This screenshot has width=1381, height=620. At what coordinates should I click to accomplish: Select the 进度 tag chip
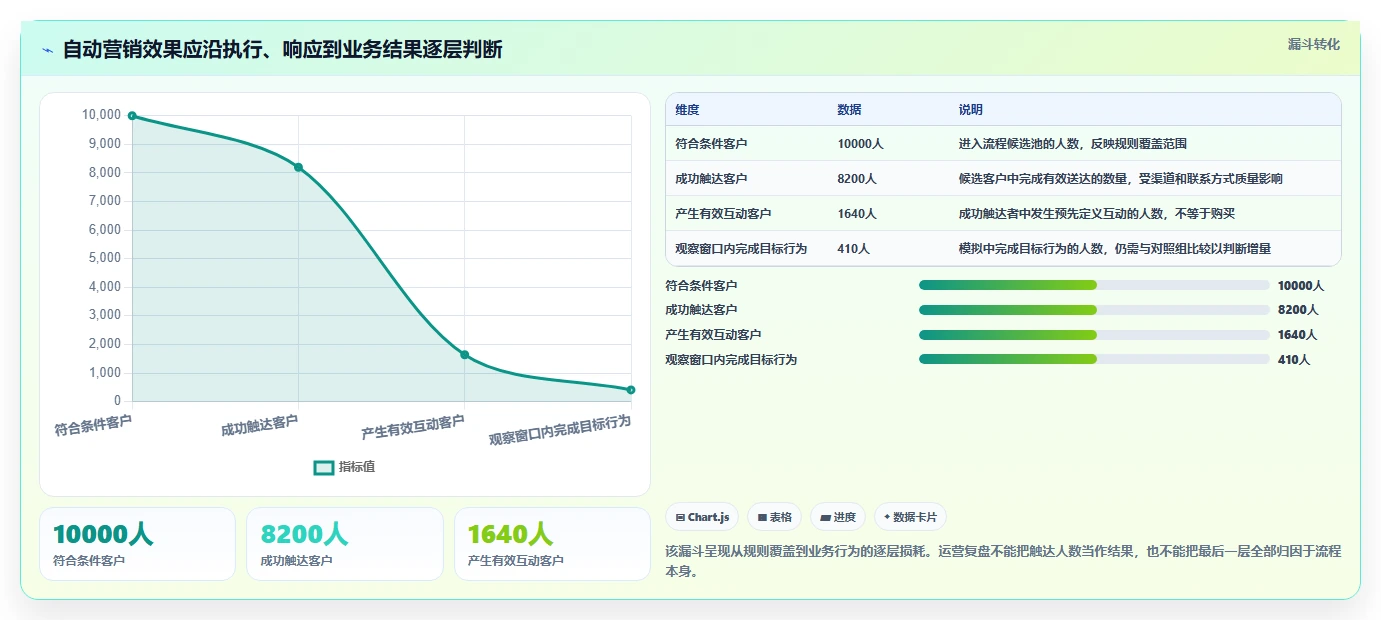tap(838, 517)
